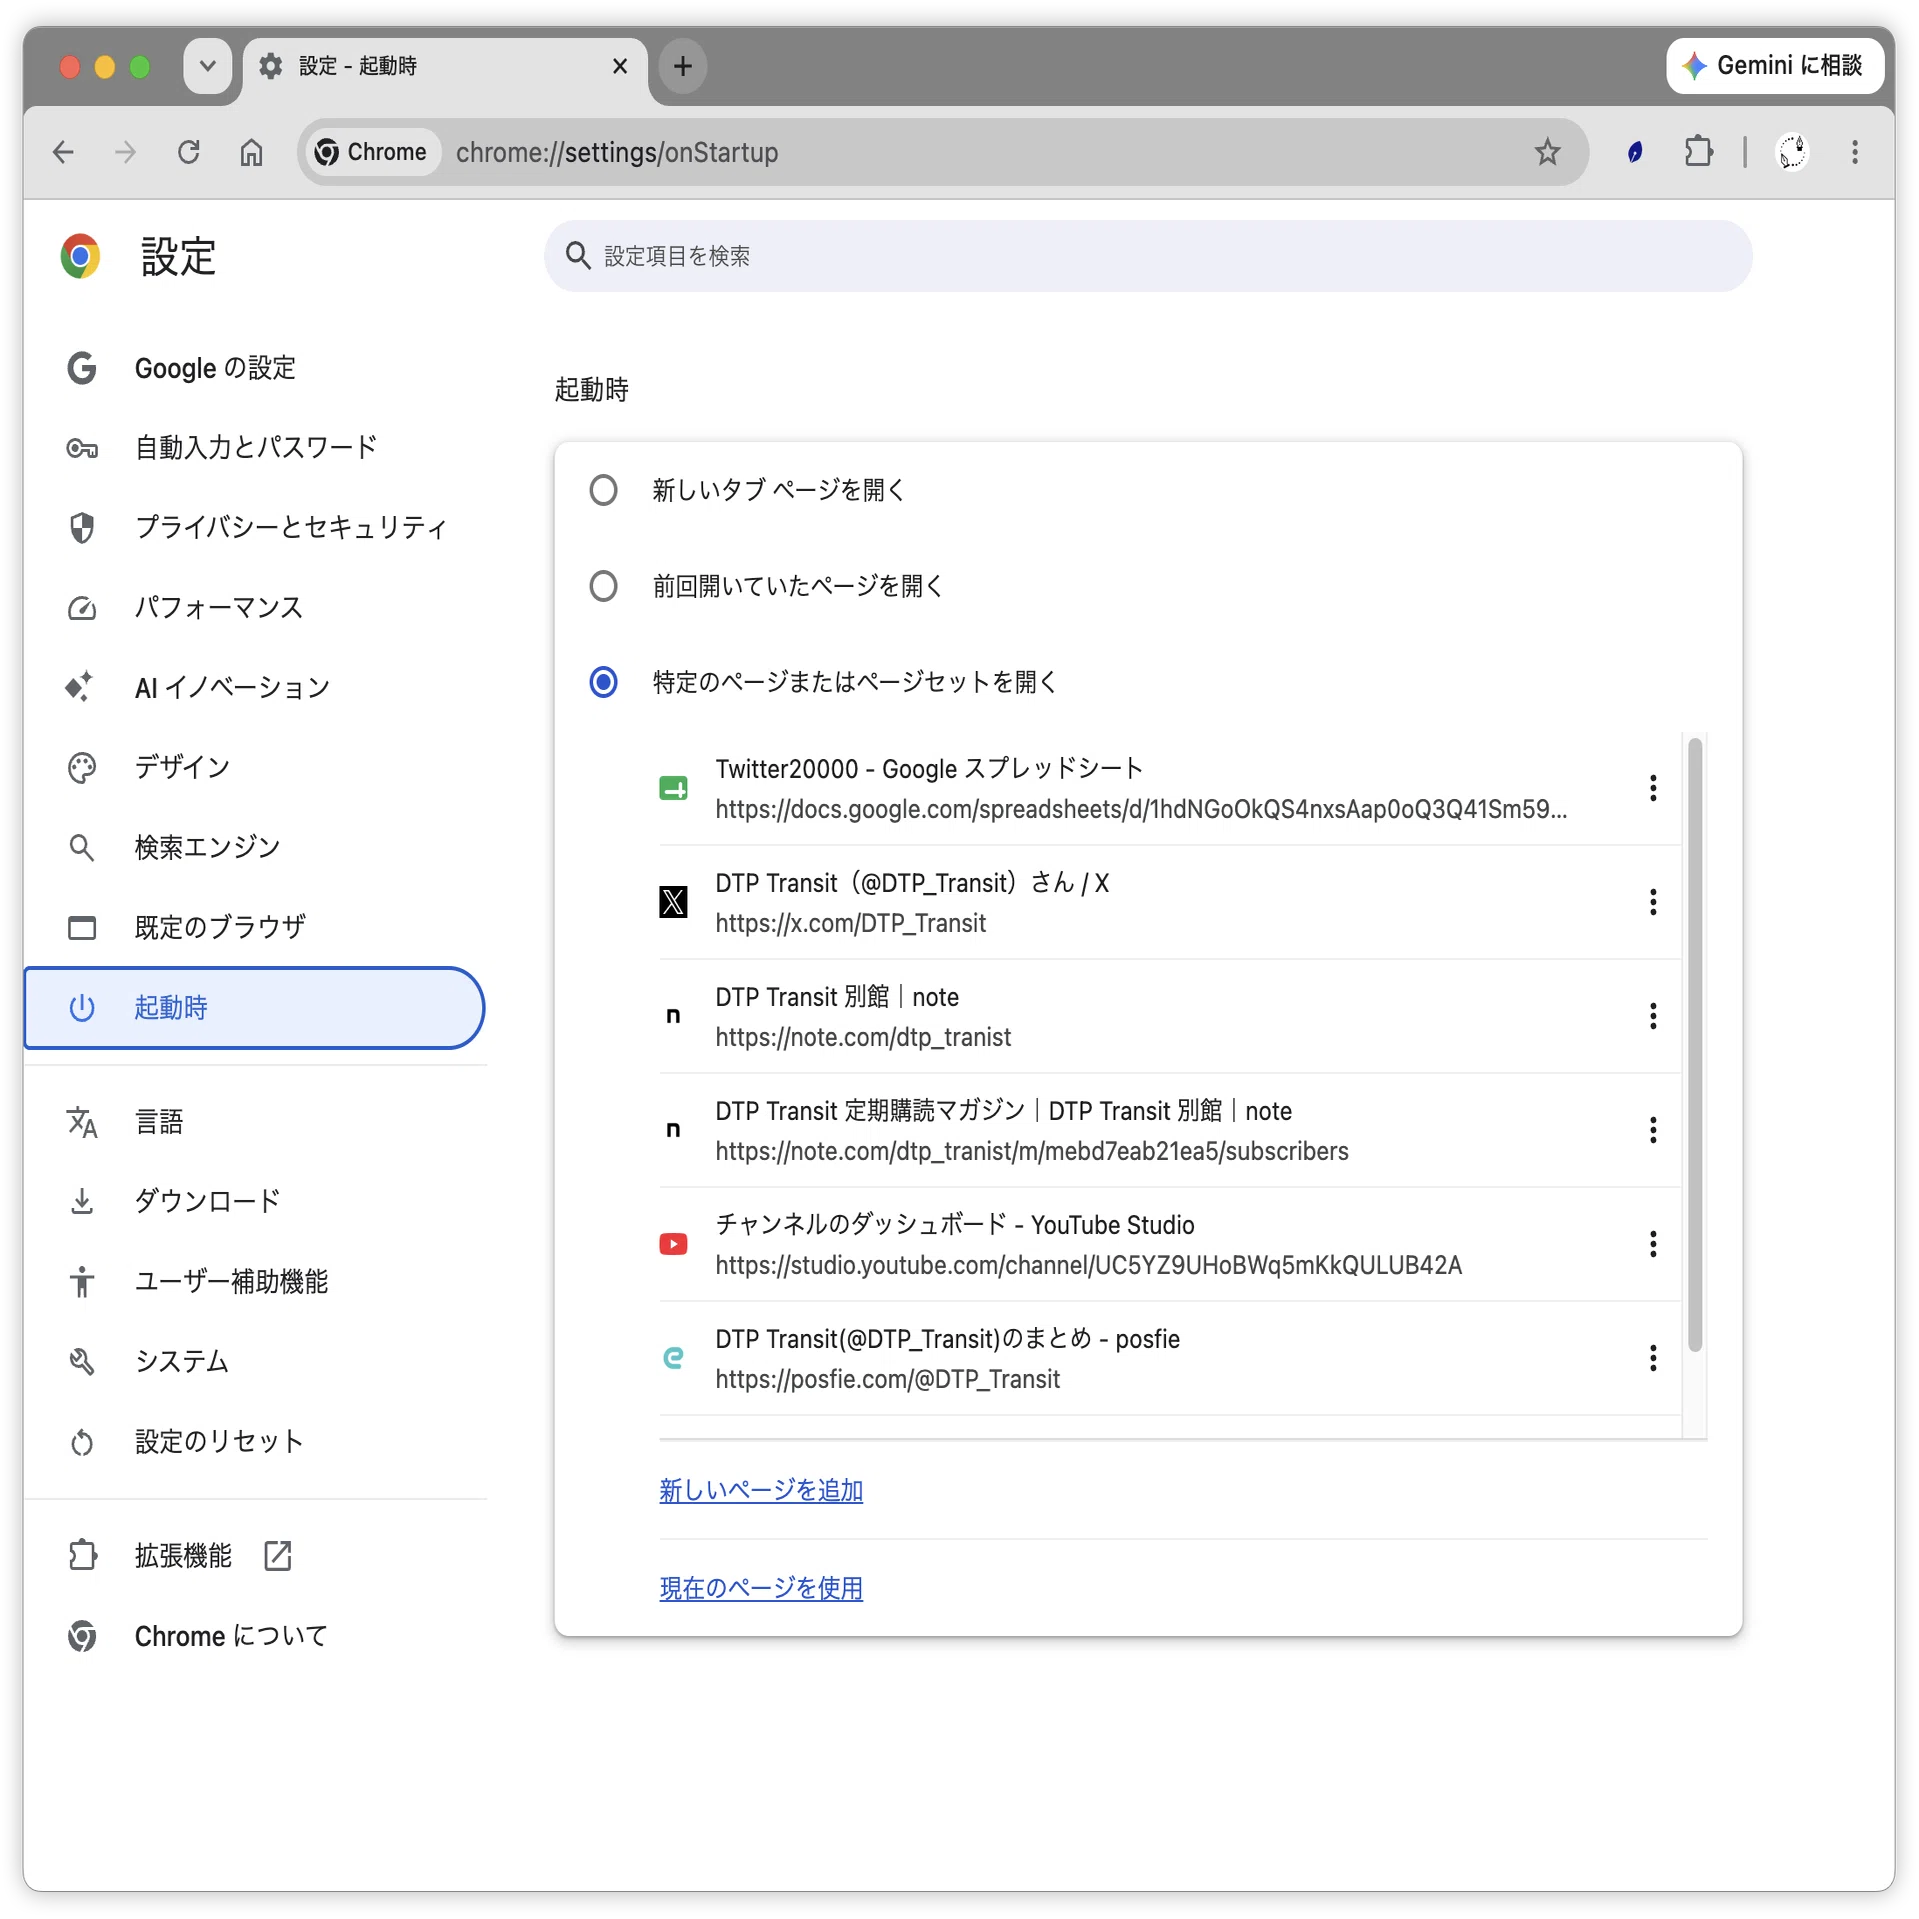Screen dimensions: 1919x1919
Task: Open more actions for DTP Transit 別館 note entry
Action: (1653, 1016)
